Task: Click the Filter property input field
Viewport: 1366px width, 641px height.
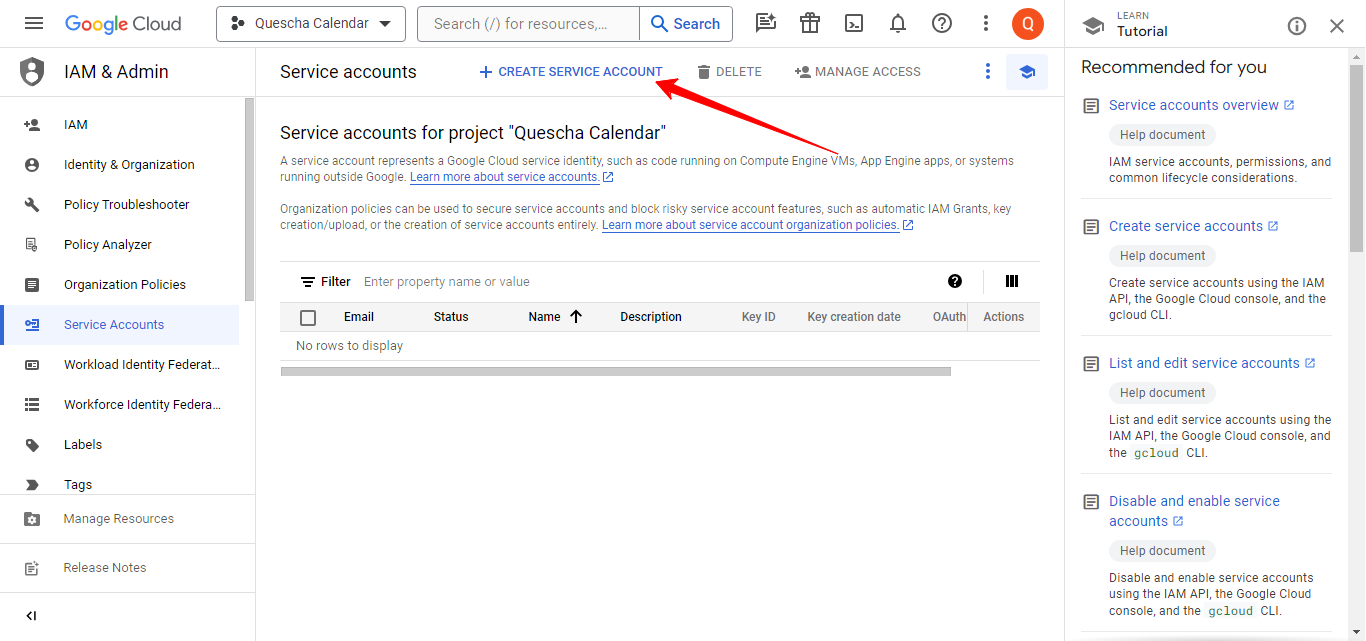Action: [640, 282]
